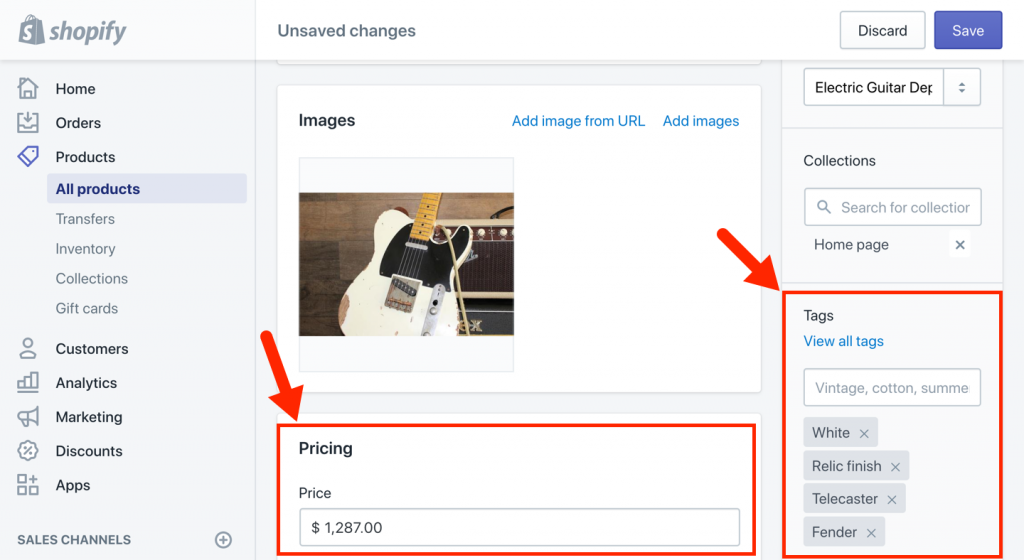Open the Apps grid icon
1024x560 pixels.
28,485
